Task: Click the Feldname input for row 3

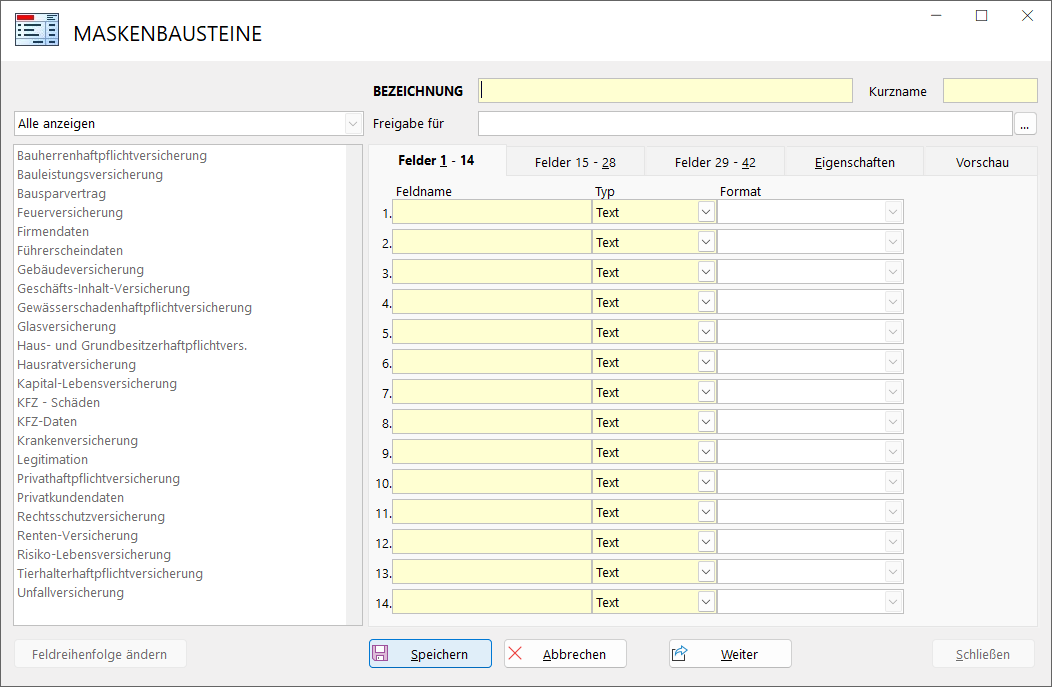Action: tap(492, 272)
